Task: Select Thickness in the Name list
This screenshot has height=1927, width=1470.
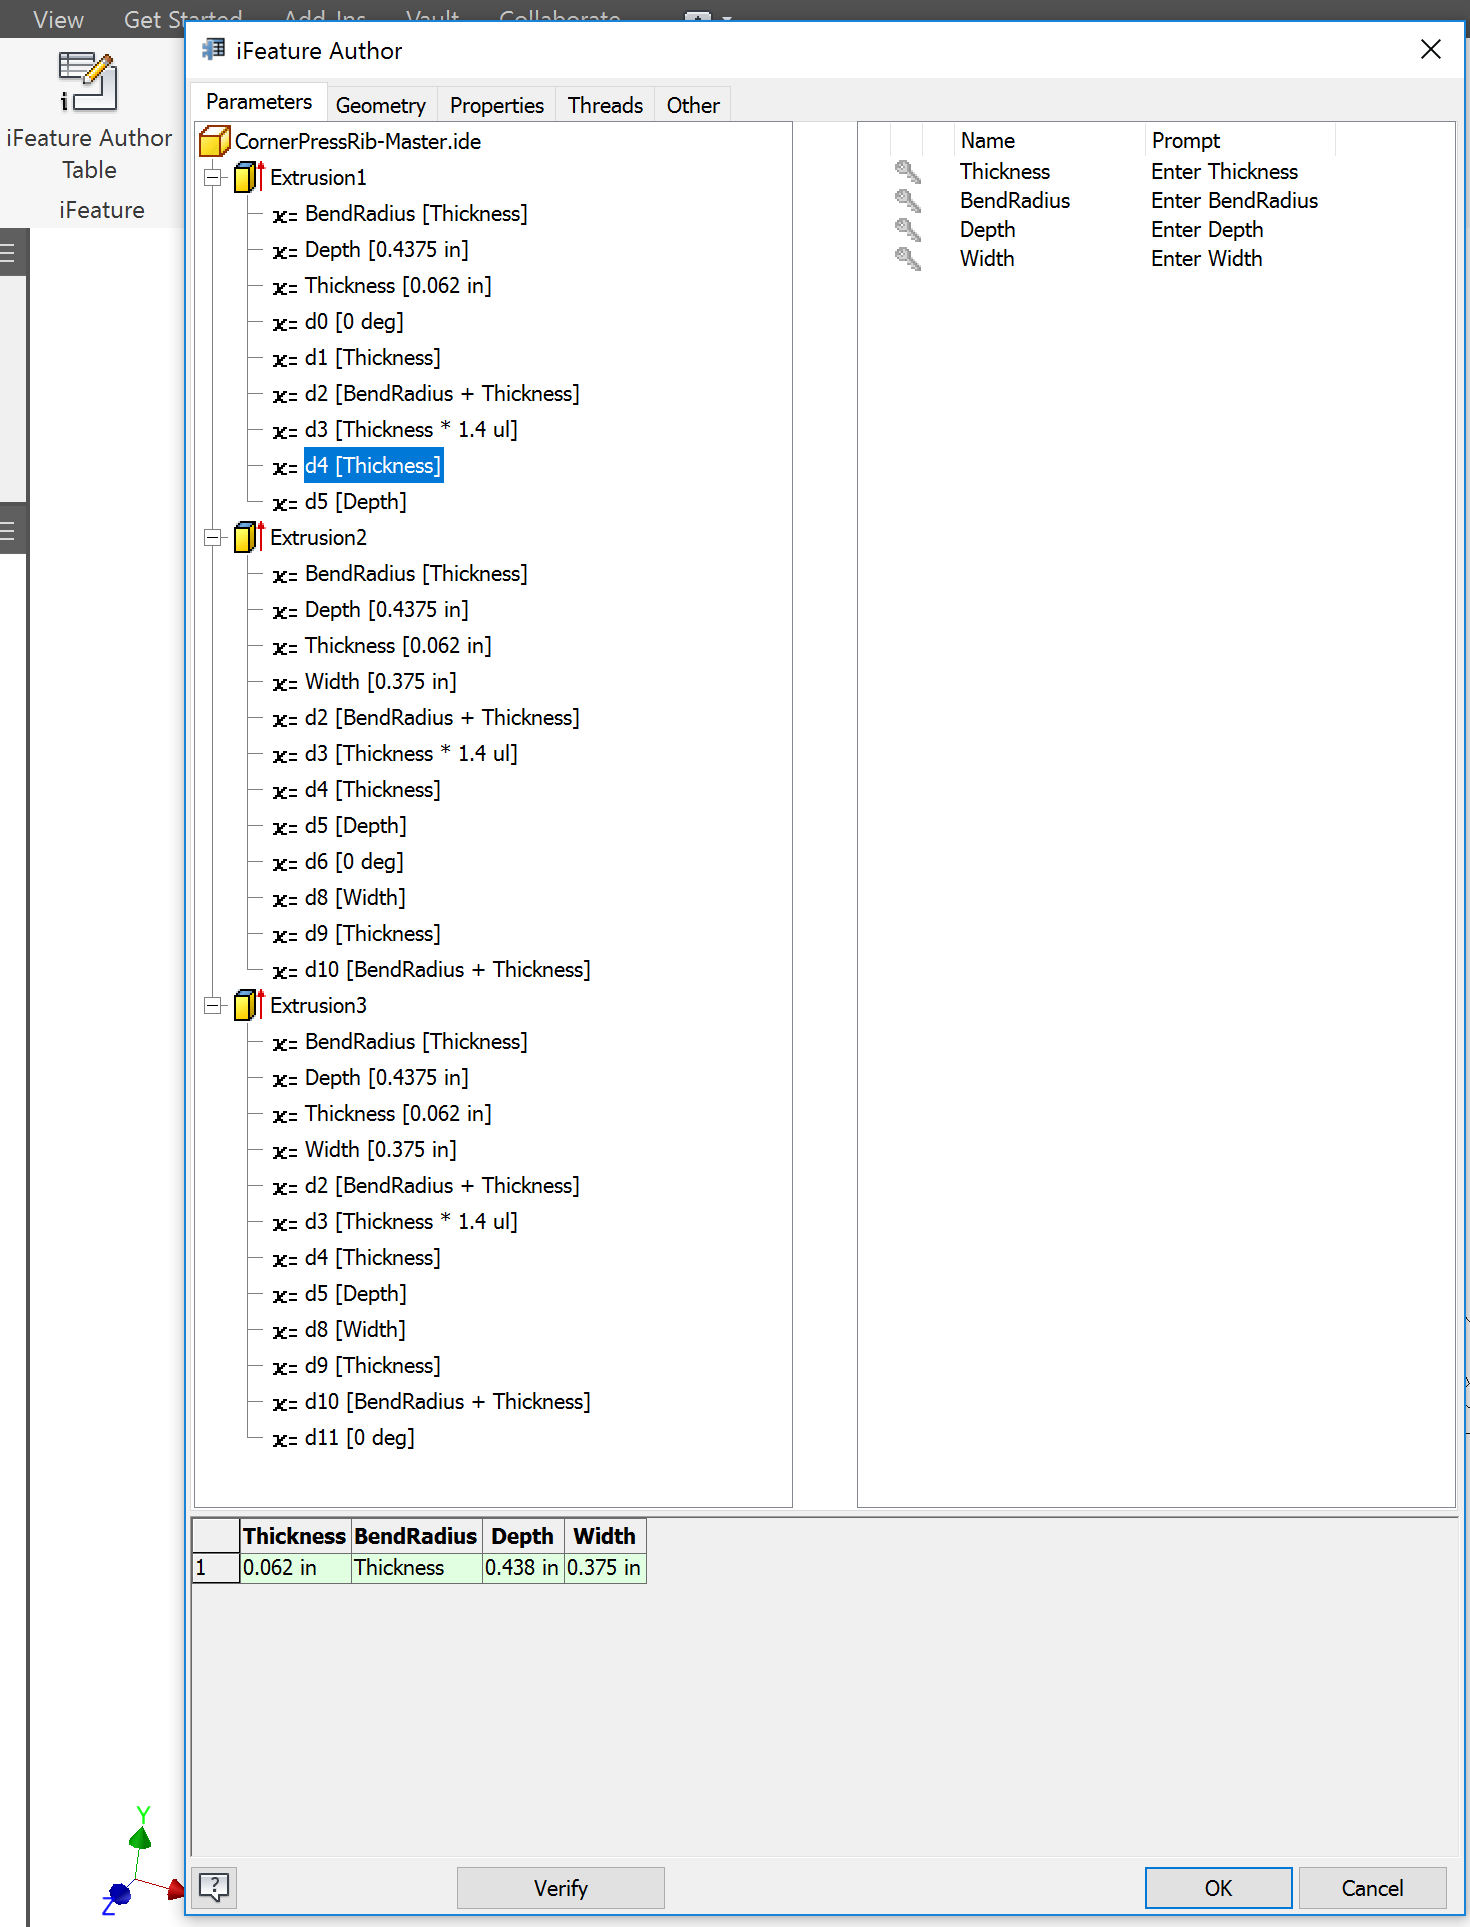Action: pos(1005,172)
